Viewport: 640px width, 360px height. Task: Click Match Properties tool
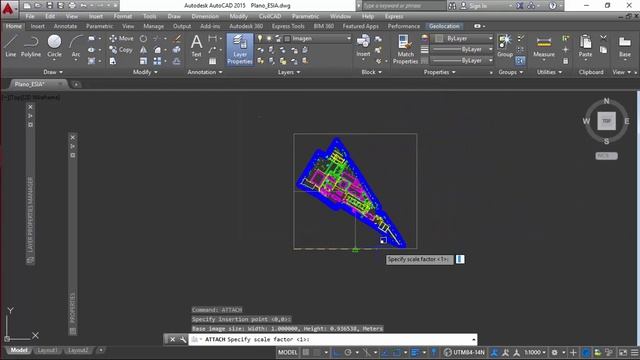pos(405,49)
